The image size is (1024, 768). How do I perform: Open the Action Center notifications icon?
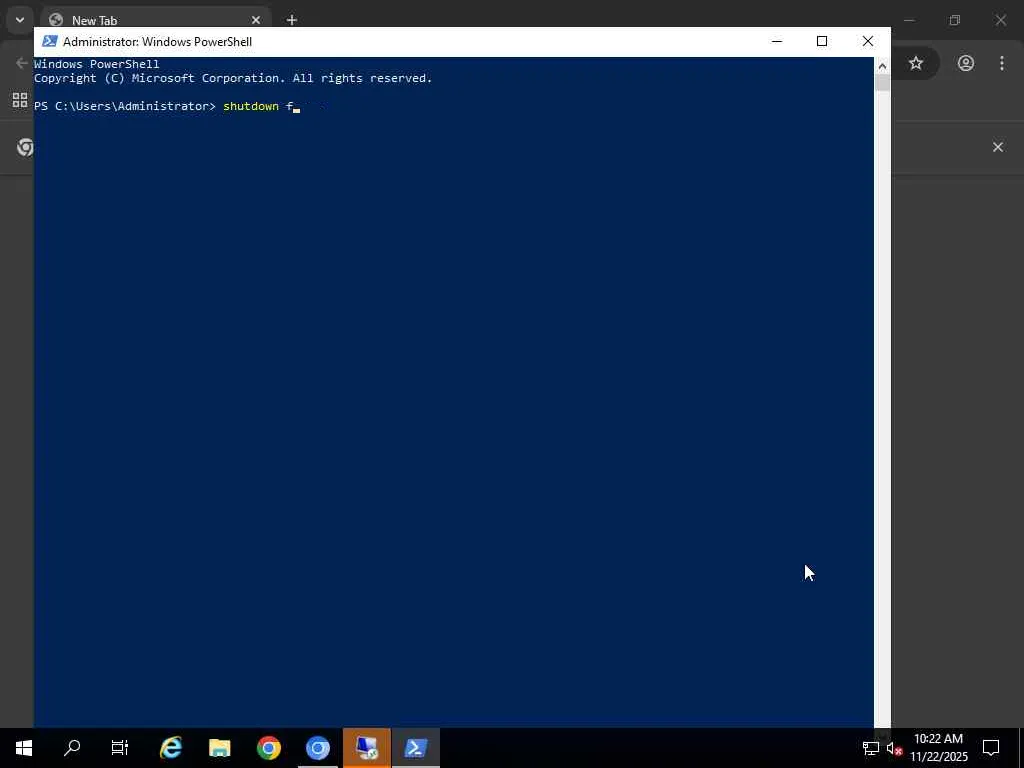[x=991, y=748]
